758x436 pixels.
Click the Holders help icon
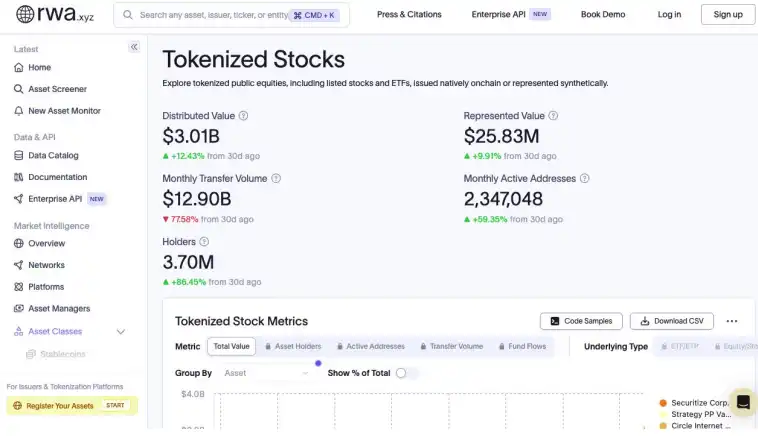204,241
